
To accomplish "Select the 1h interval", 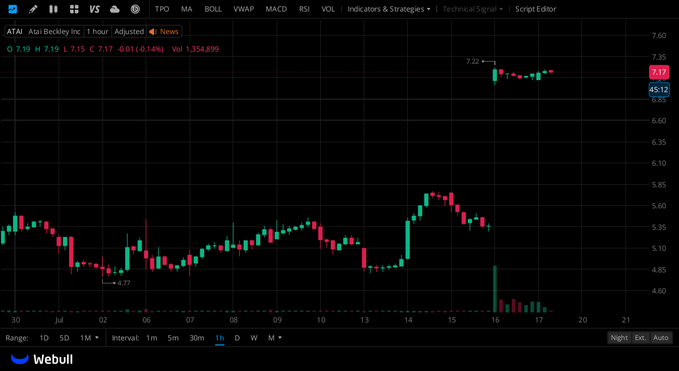I will coord(220,338).
